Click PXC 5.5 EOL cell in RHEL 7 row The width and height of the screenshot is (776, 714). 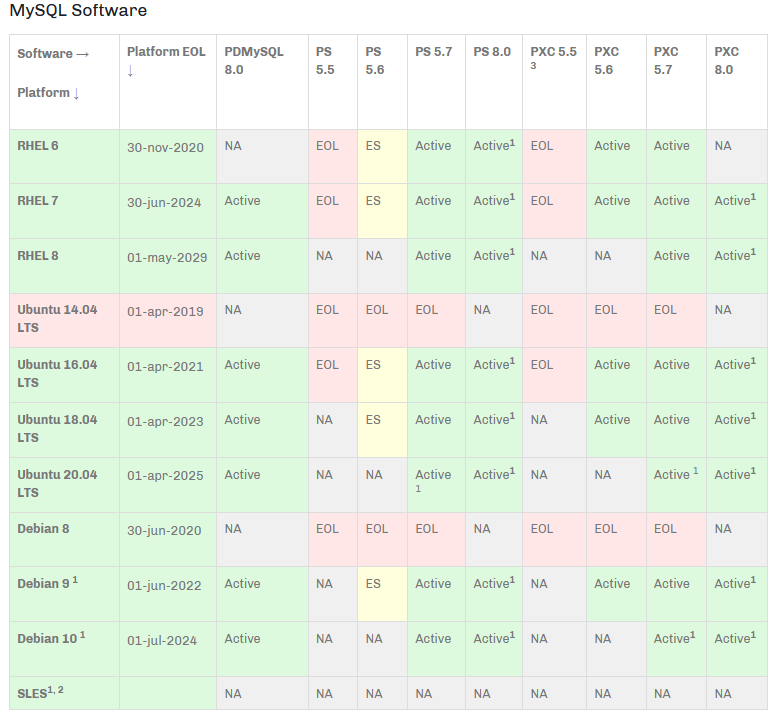(555, 211)
